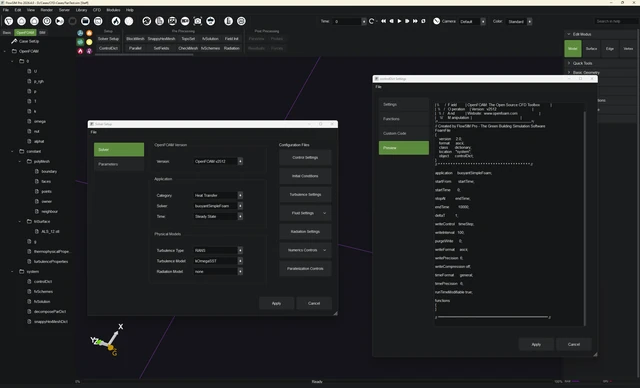Screen dimensions: 640x388
Task: Switch to Parameters tab in Solver Setup
Action: (119, 164)
